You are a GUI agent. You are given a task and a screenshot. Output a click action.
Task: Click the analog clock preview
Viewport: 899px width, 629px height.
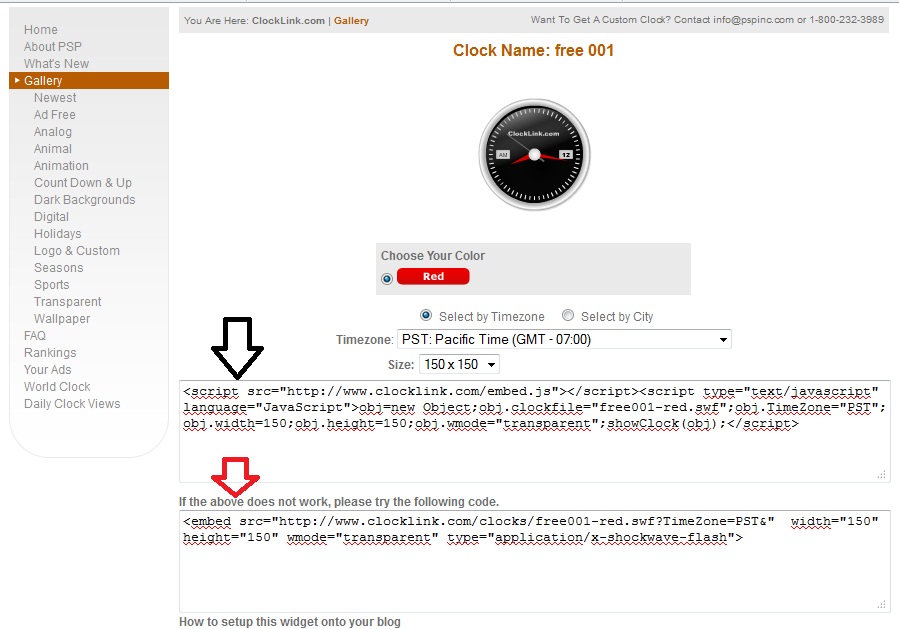tap(534, 155)
